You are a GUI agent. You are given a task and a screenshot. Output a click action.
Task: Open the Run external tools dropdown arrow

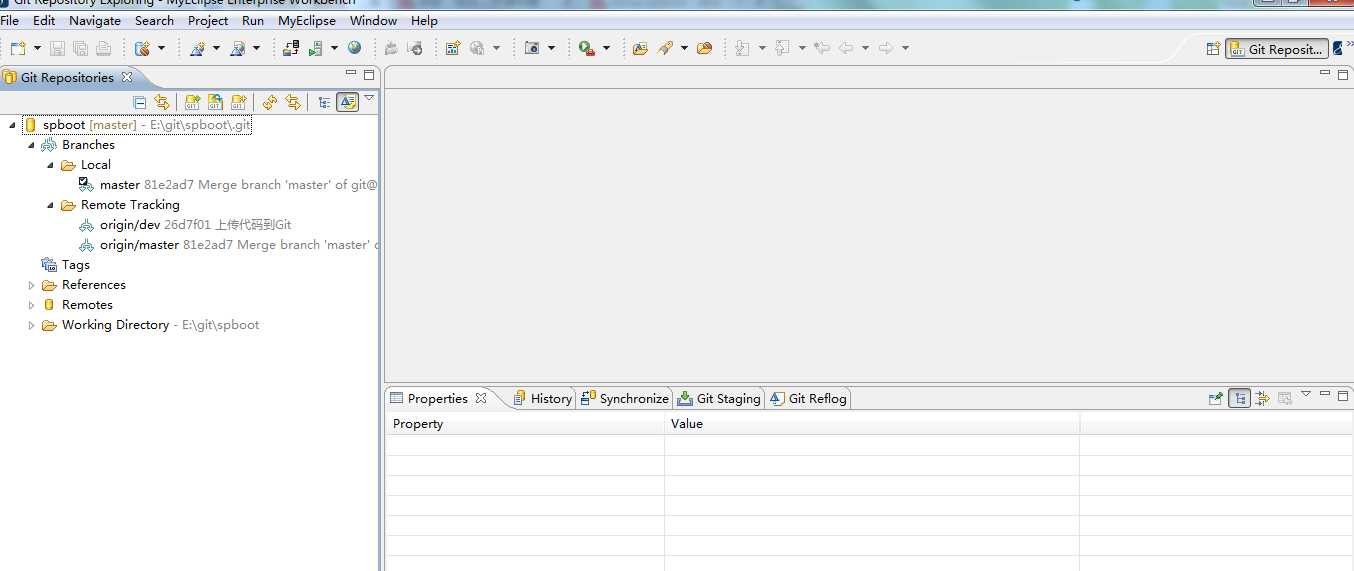coord(606,48)
